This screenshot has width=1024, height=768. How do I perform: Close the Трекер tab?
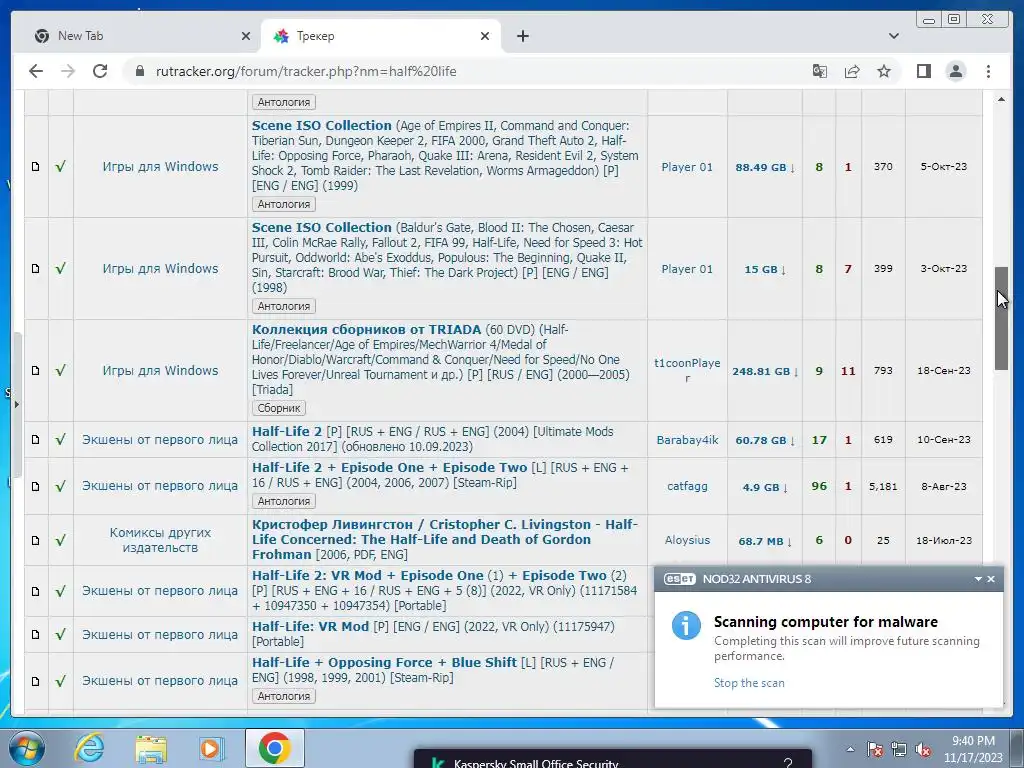pos(485,36)
